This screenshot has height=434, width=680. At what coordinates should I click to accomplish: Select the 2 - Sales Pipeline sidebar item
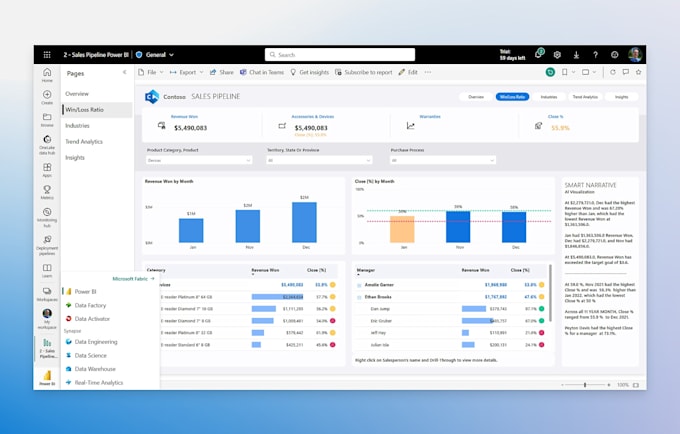point(47,349)
